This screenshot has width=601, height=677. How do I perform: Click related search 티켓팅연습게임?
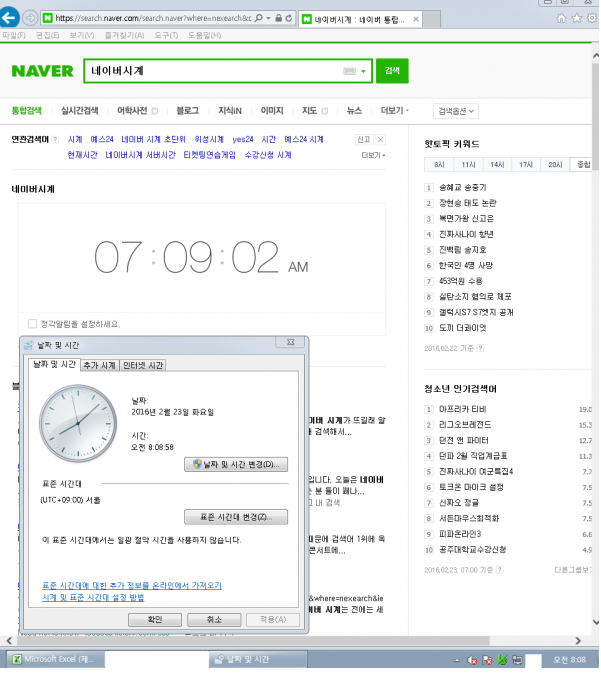(209, 155)
